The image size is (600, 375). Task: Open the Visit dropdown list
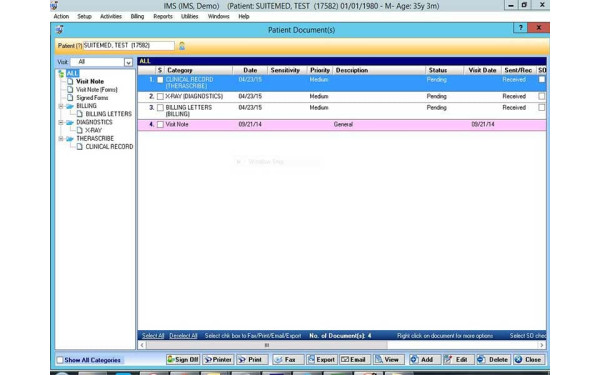click(128, 62)
